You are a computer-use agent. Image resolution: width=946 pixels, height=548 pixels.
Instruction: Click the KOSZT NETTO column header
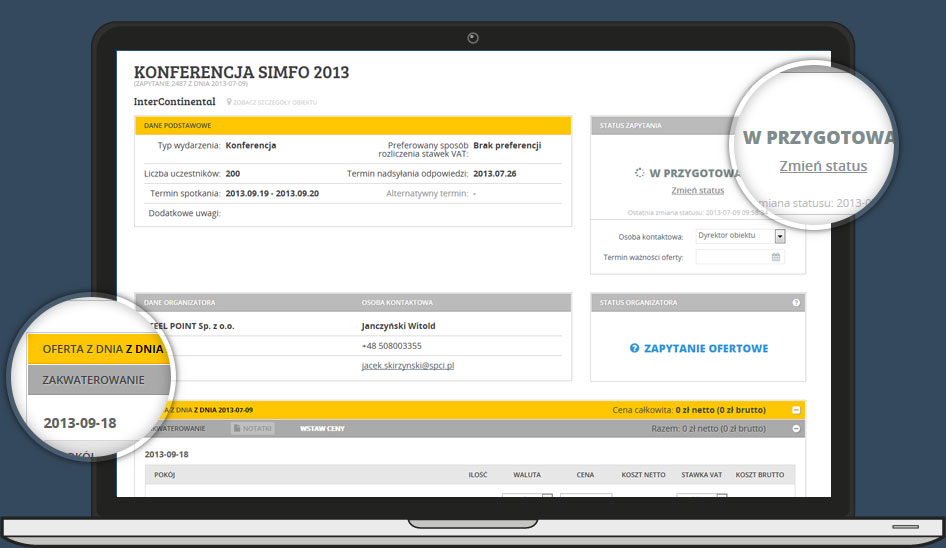point(644,475)
